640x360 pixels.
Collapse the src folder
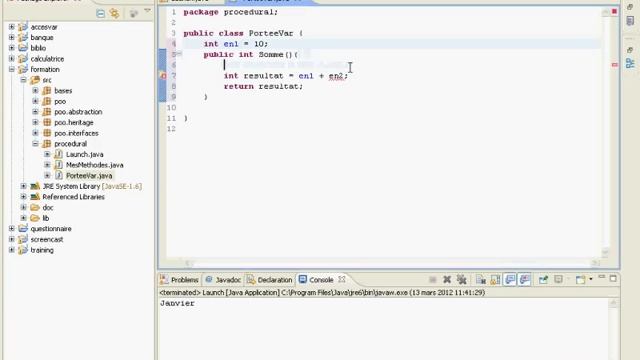(x=23, y=80)
